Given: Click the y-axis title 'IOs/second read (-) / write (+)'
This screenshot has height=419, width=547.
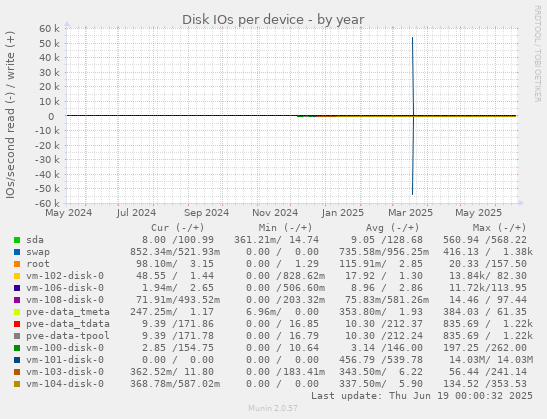Looking at the screenshot, I should pos(10,115).
